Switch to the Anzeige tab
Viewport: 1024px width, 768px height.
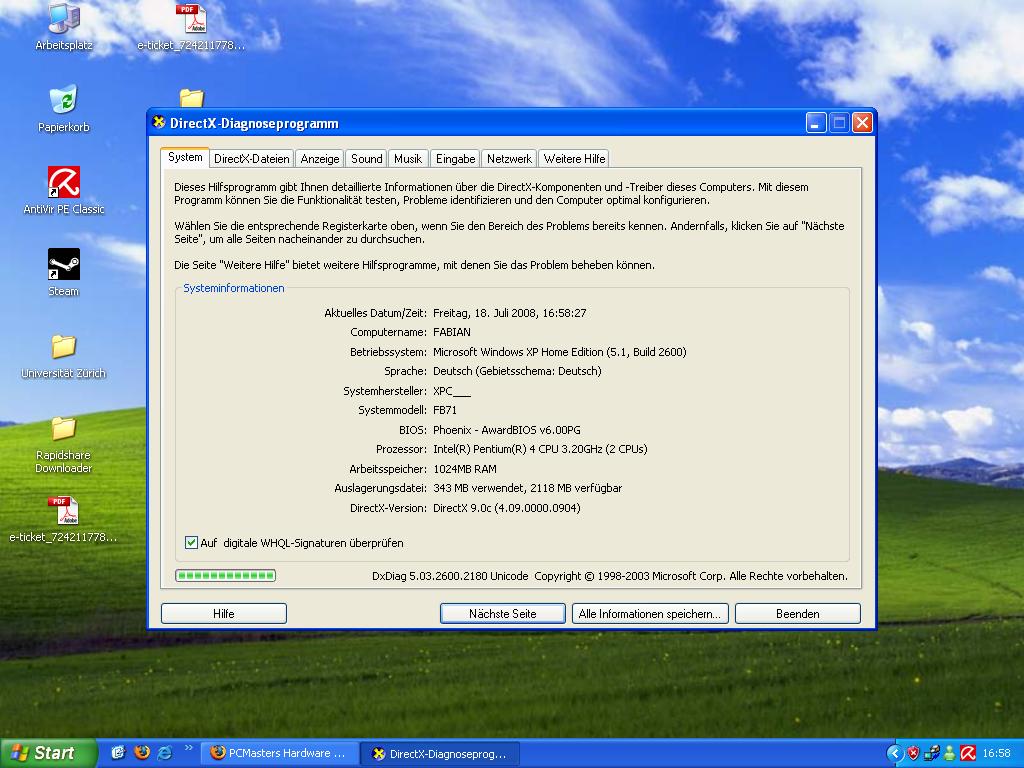click(320, 159)
